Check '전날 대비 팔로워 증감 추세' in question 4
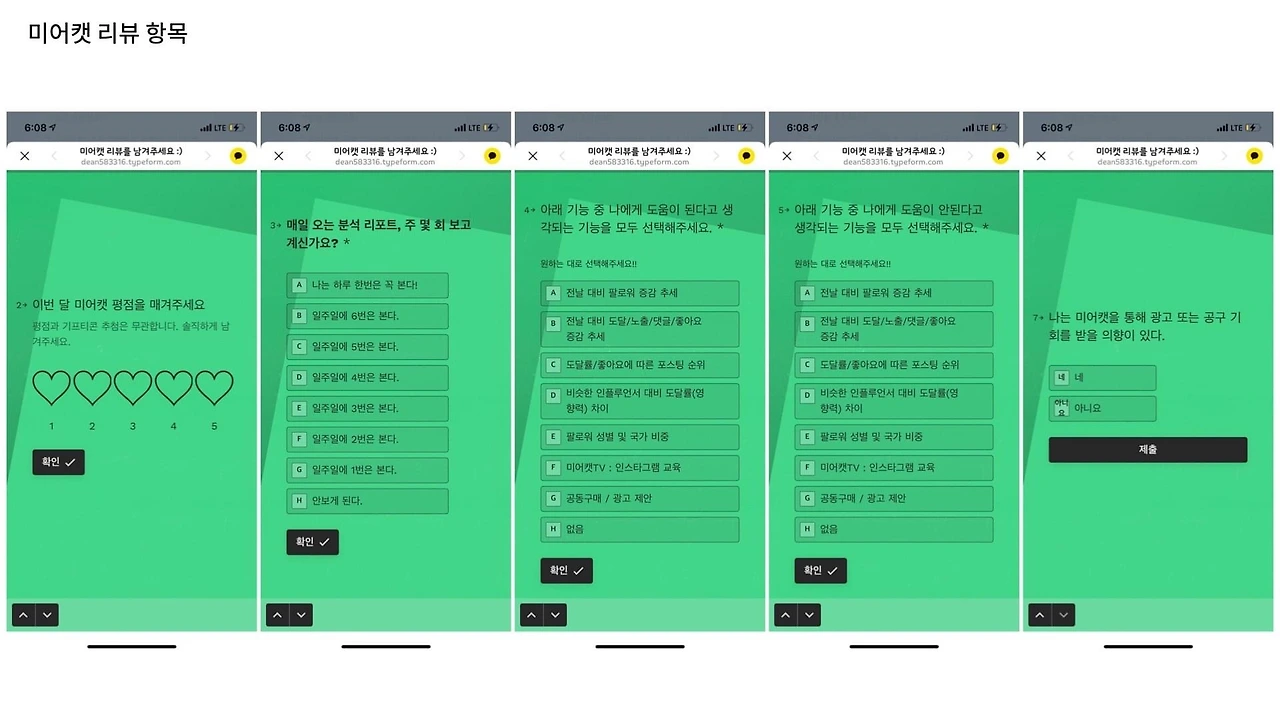This screenshot has width=1280, height=720. click(640, 293)
